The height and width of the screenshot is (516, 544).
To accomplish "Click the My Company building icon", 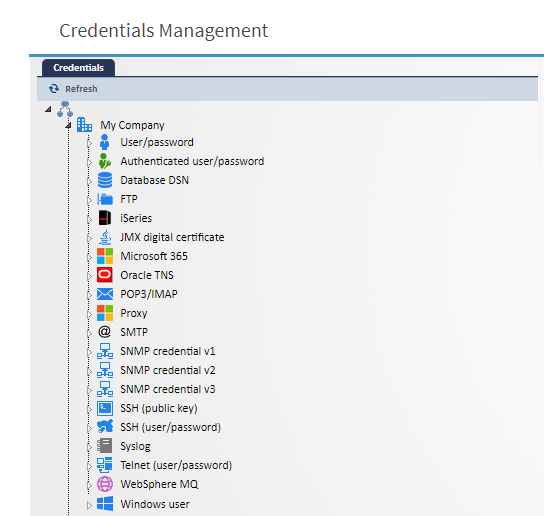I will coord(84,125).
